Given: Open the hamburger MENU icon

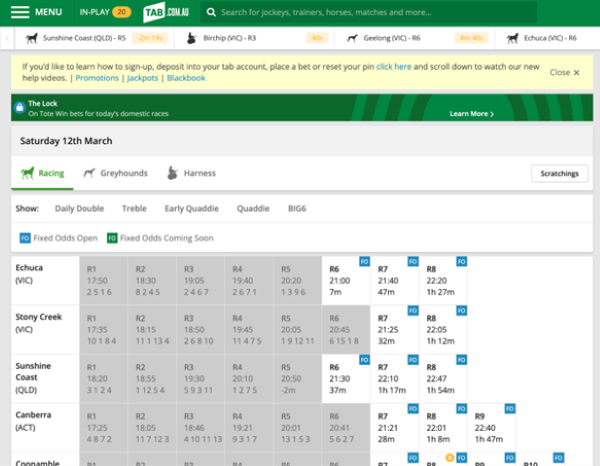Looking at the screenshot, I should [20, 12].
